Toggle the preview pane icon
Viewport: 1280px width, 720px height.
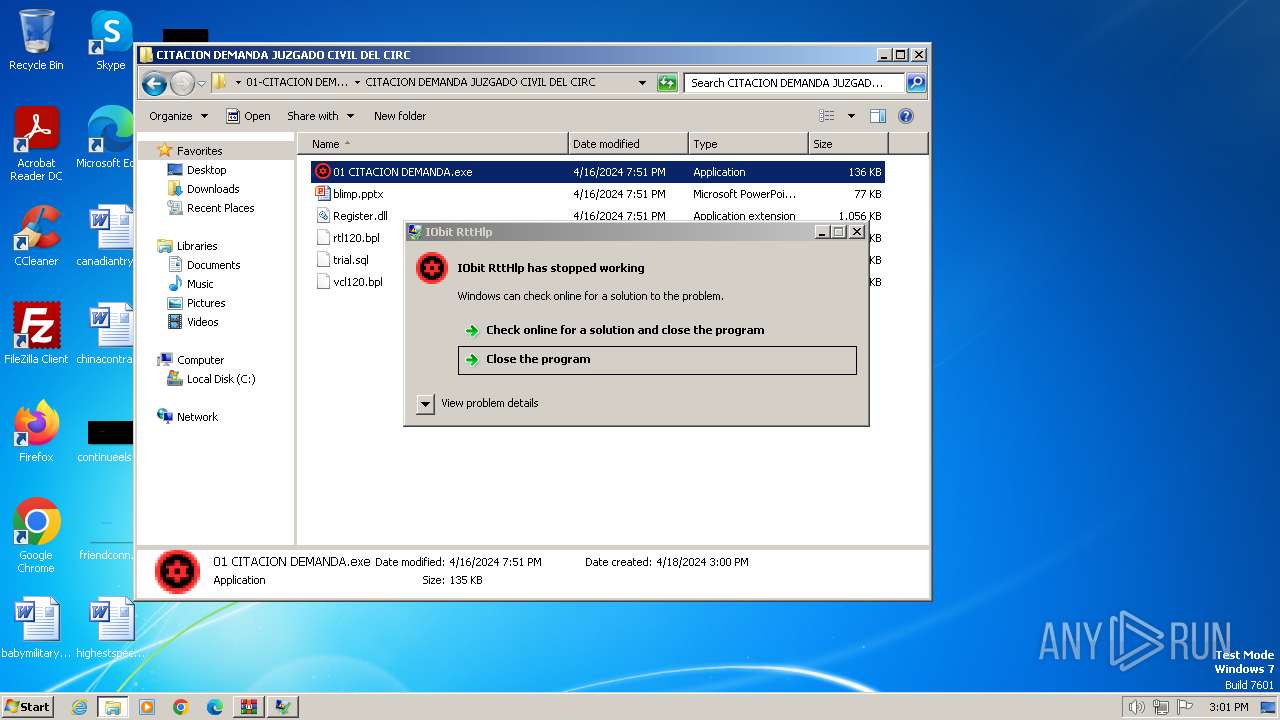[878, 116]
